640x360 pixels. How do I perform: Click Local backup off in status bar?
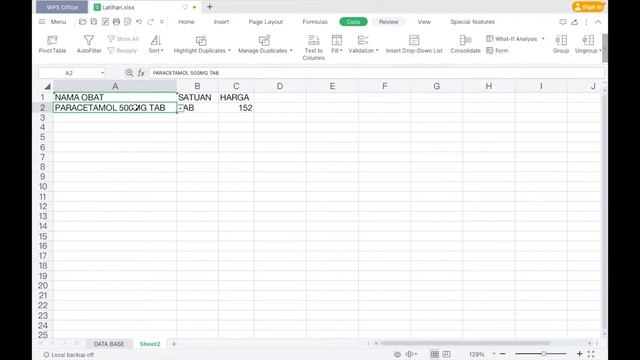tap(69, 355)
